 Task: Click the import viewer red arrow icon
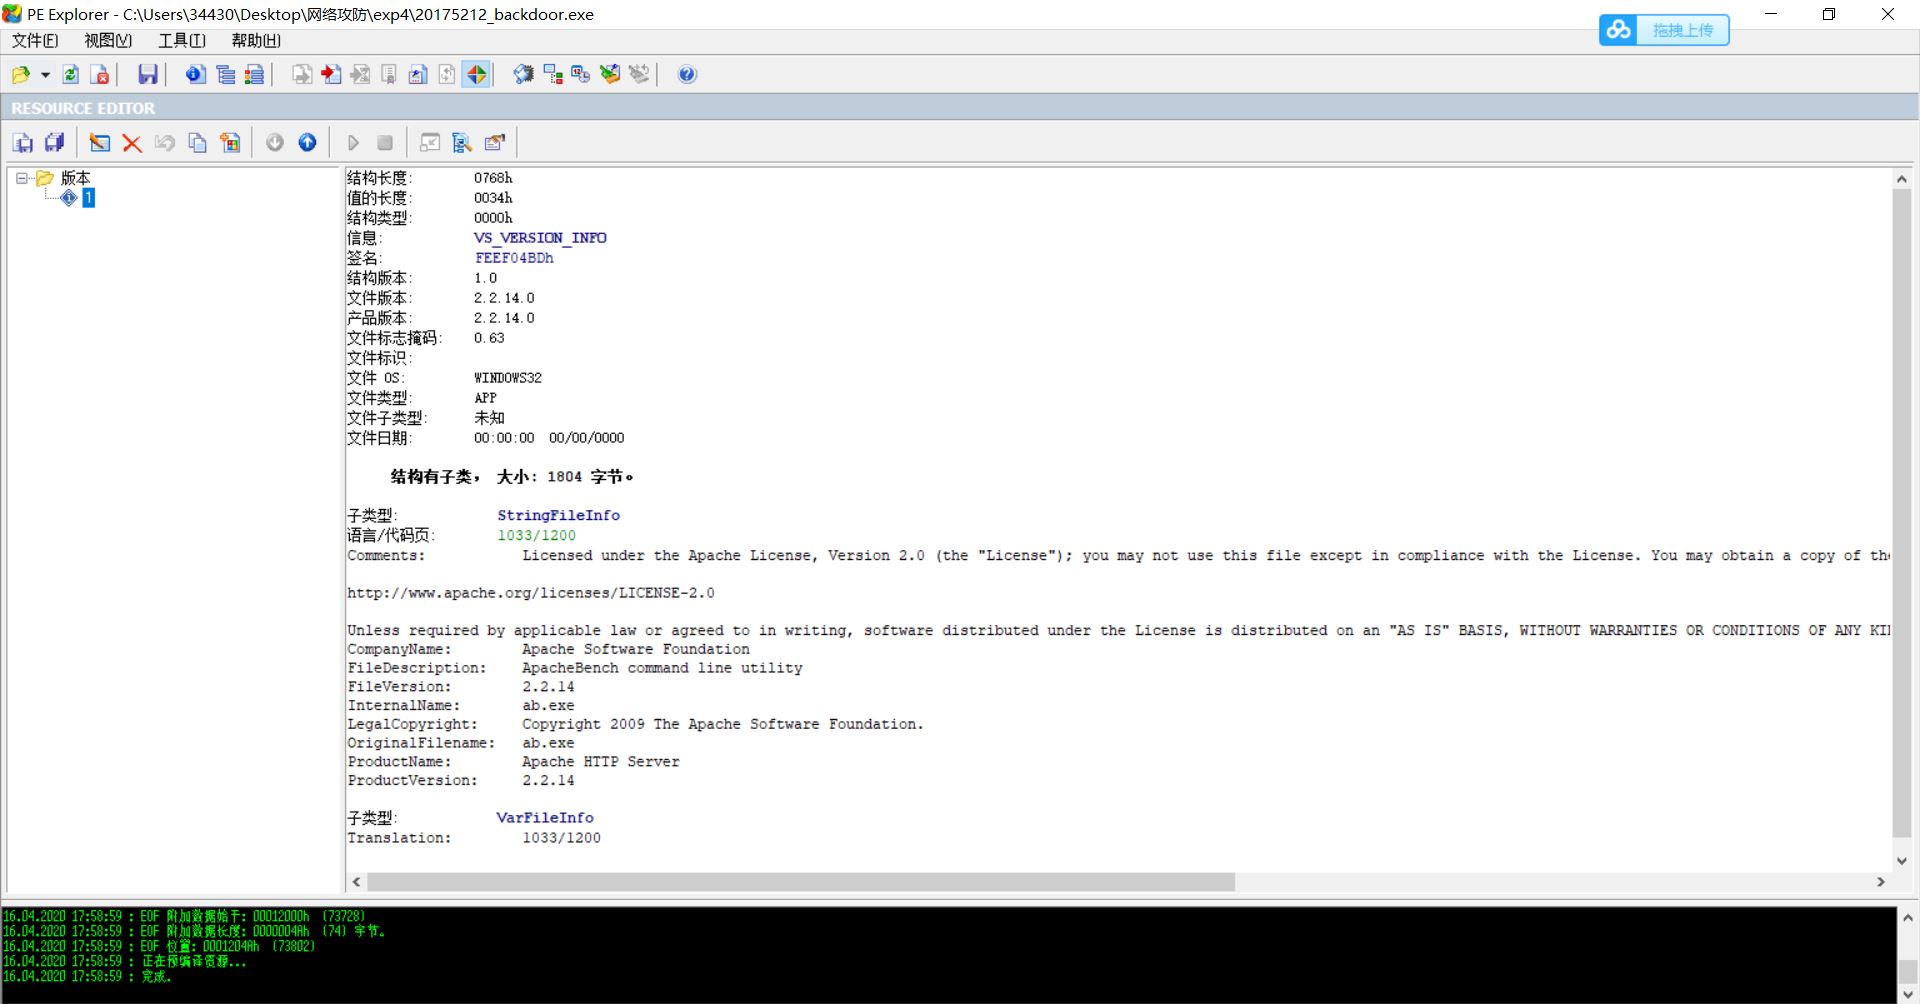[x=331, y=75]
